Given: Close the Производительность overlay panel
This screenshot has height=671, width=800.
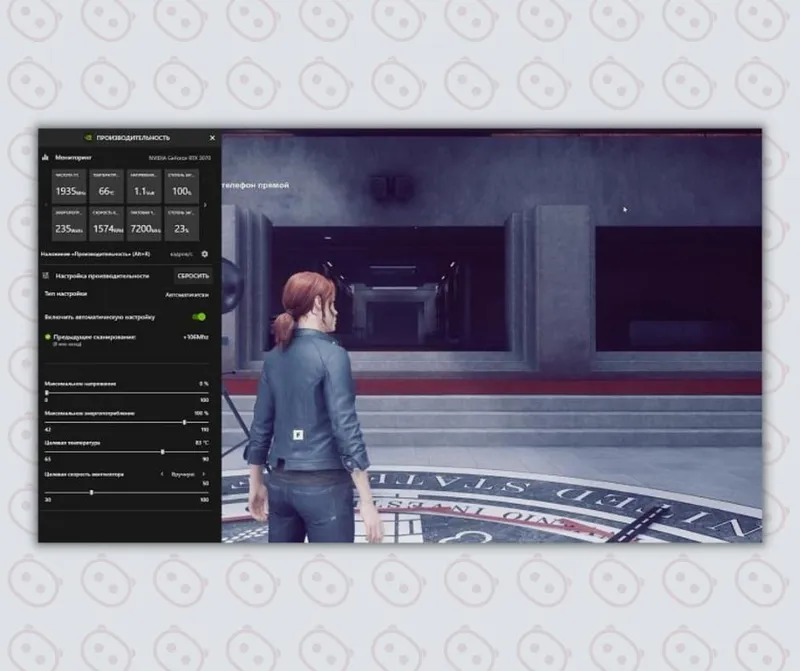Looking at the screenshot, I should point(212,138).
